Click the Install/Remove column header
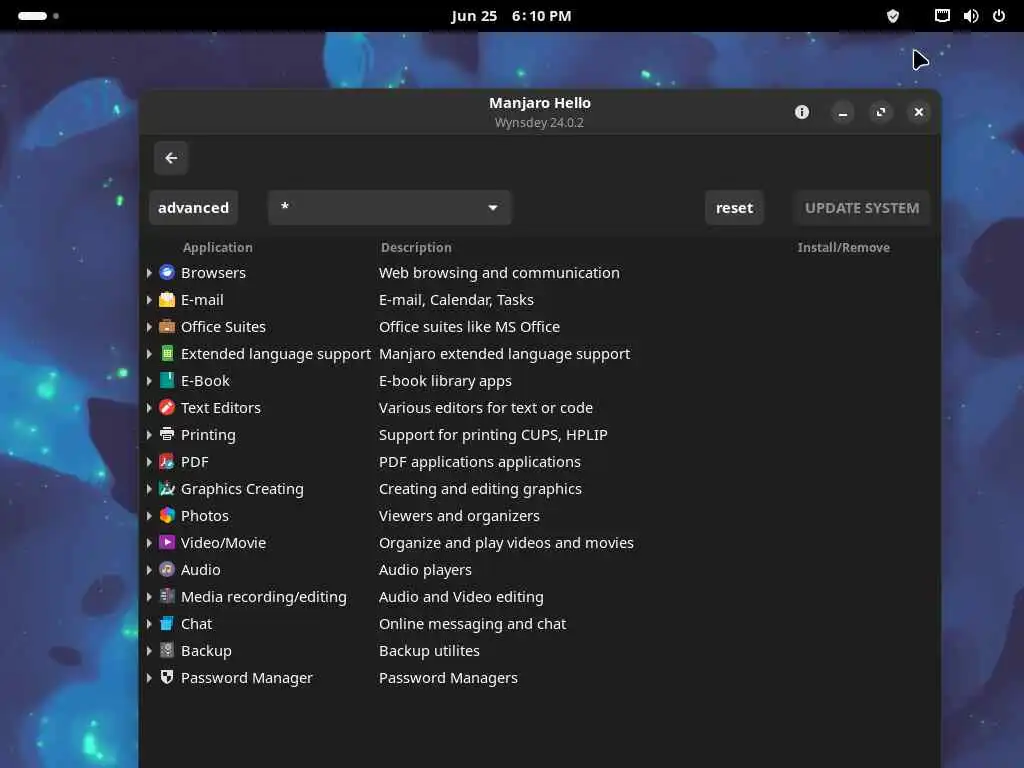The image size is (1024, 768). click(843, 248)
